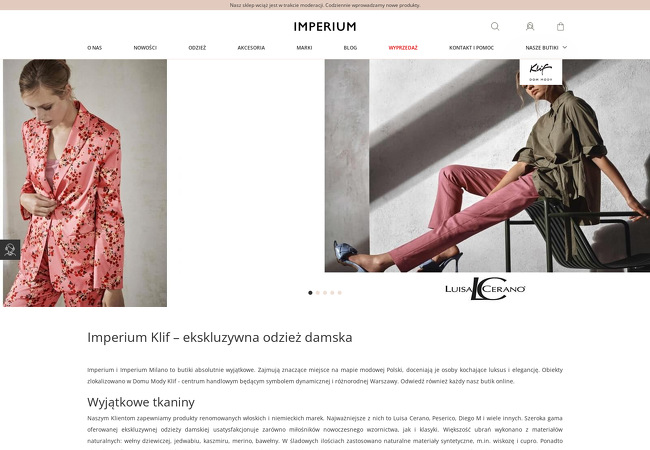Go to the IMPERIUM home logo

[x=325, y=27]
